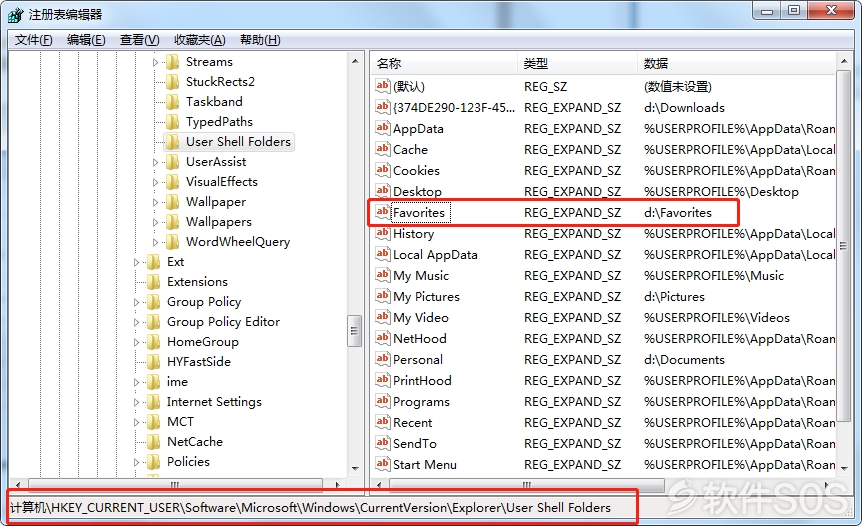Click the d:\Favorites data cell
Viewport: 862px width, 526px height.
pos(677,213)
